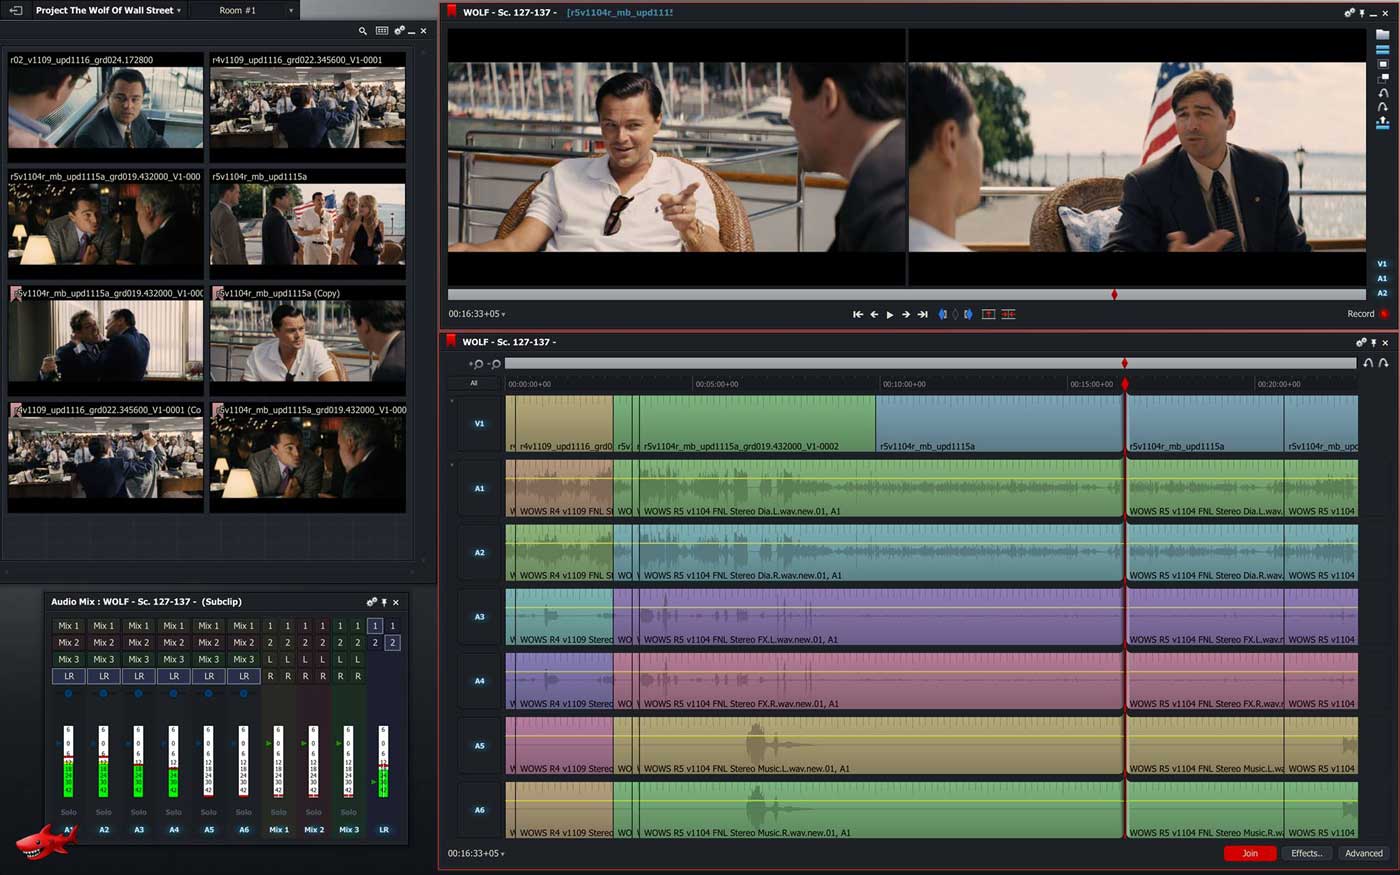Open the Effects.. button
1400x875 pixels.
click(x=1307, y=853)
